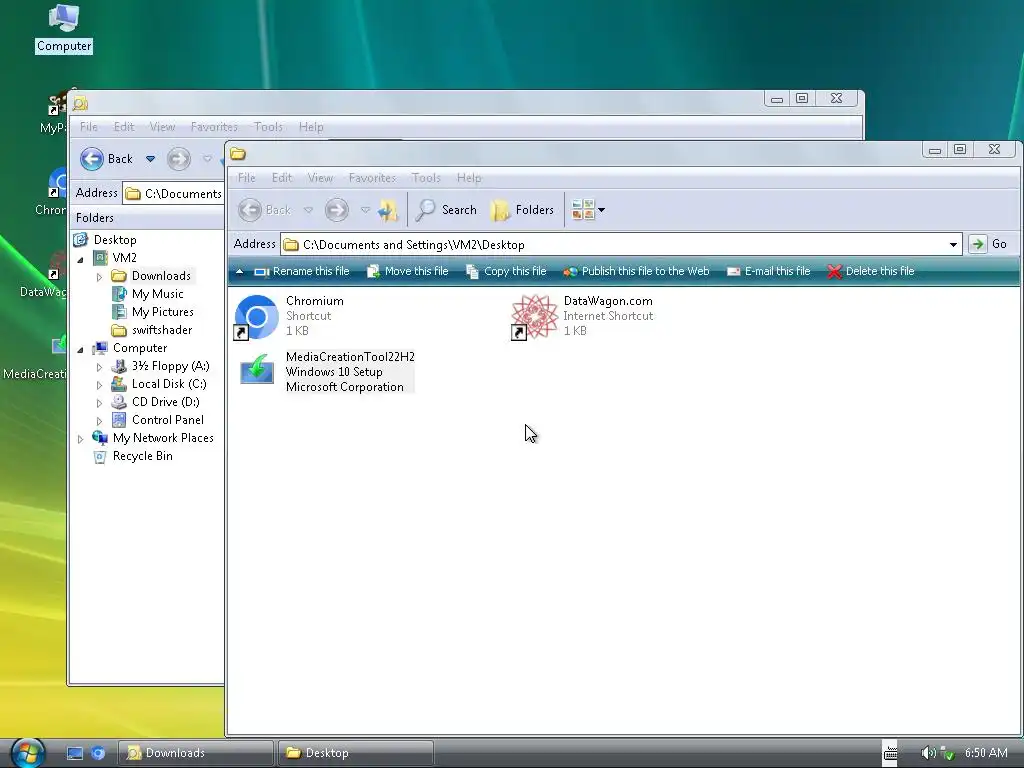The image size is (1024, 768).
Task: Select Downloads folder in tree
Action: (x=161, y=276)
